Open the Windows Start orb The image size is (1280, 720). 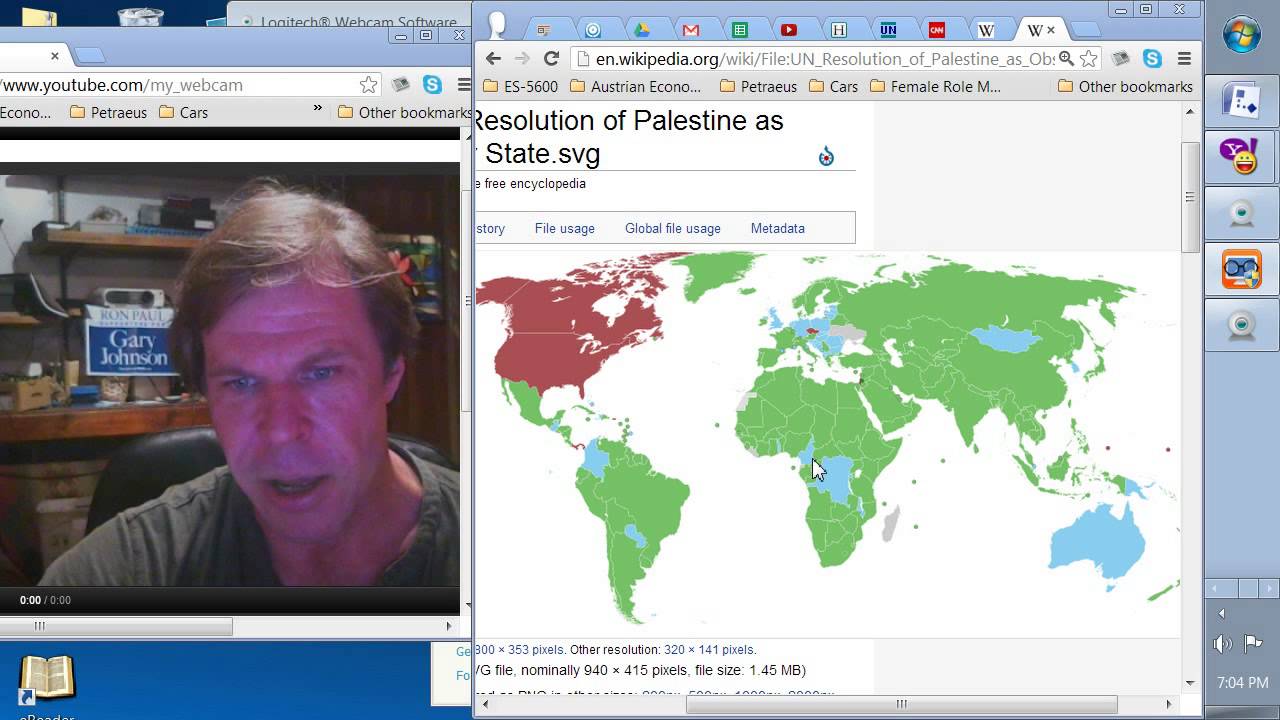pyautogui.click(x=1242, y=34)
